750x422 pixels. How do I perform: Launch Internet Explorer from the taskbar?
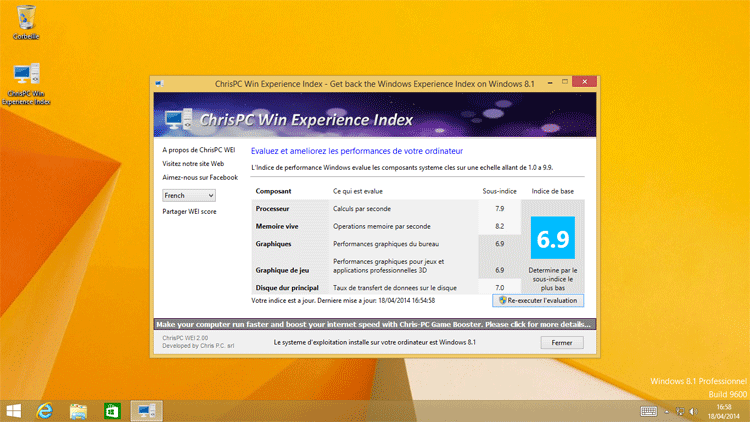pyautogui.click(x=44, y=411)
